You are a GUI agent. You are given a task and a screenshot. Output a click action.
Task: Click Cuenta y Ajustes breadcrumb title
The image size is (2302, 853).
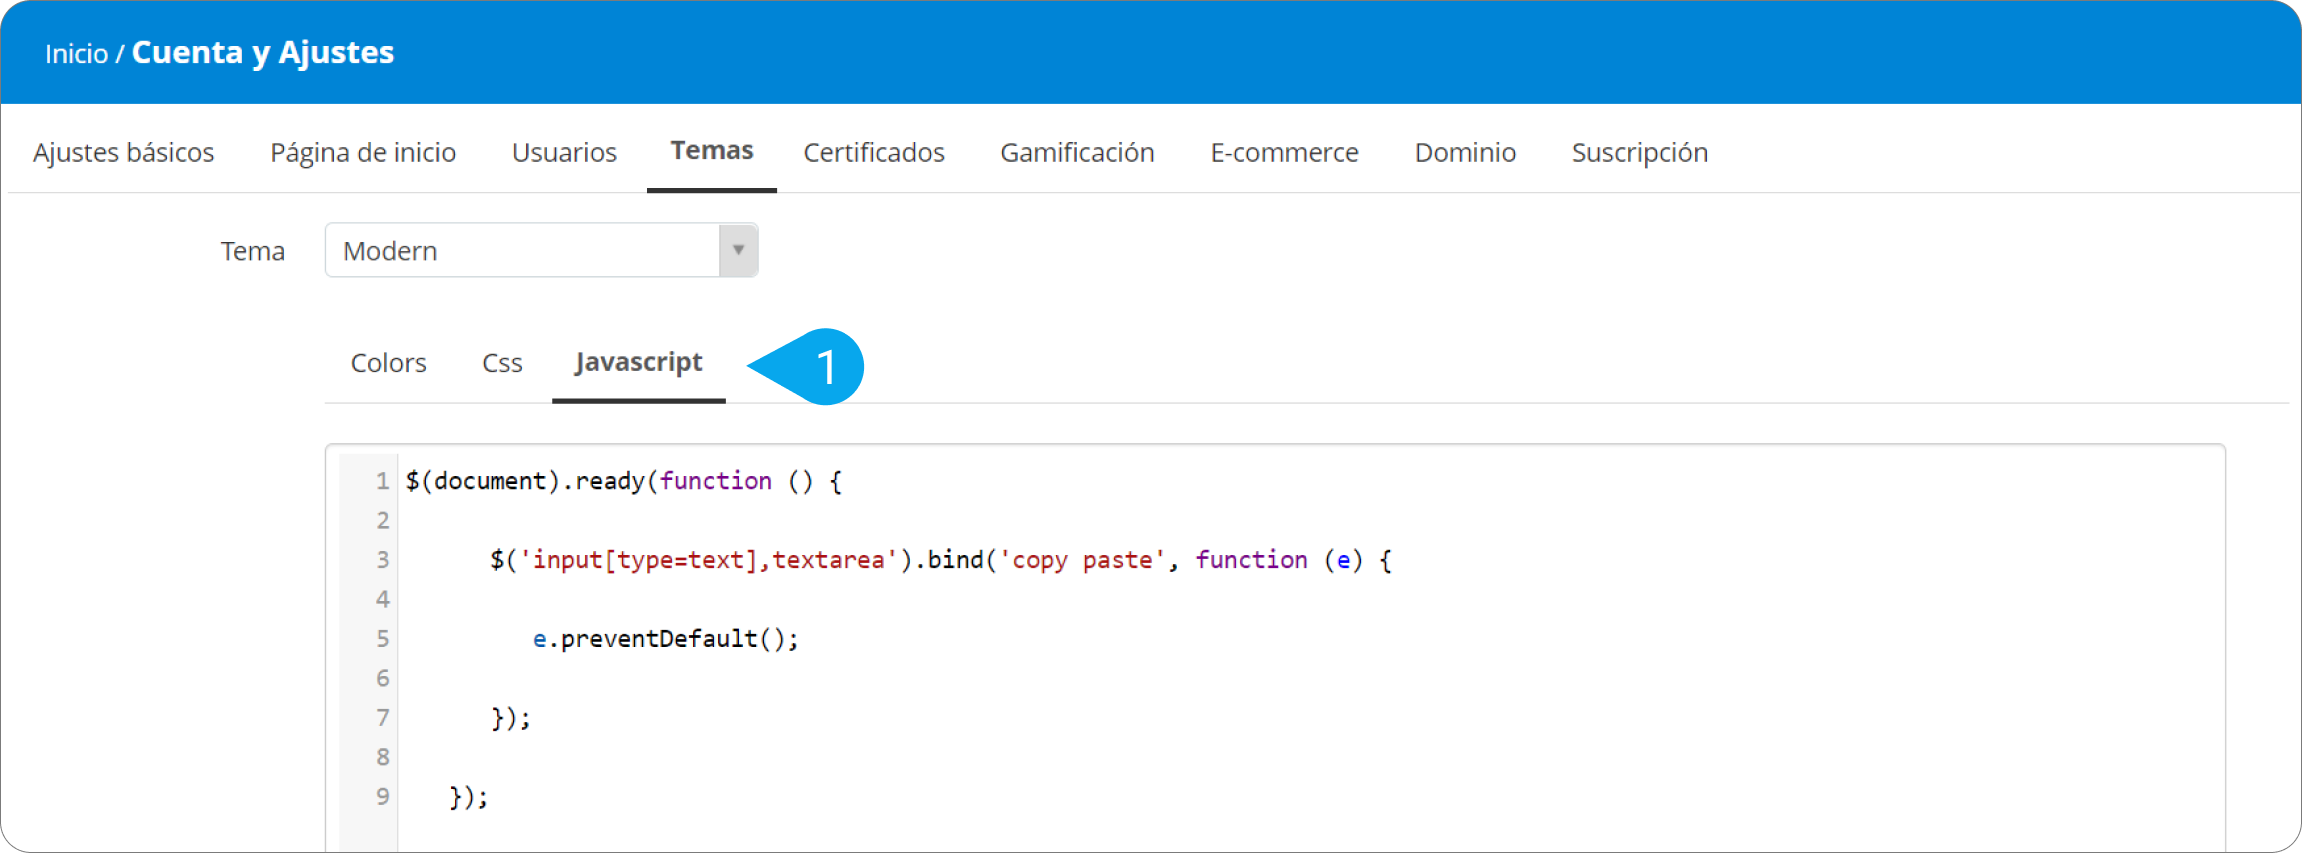tap(263, 53)
